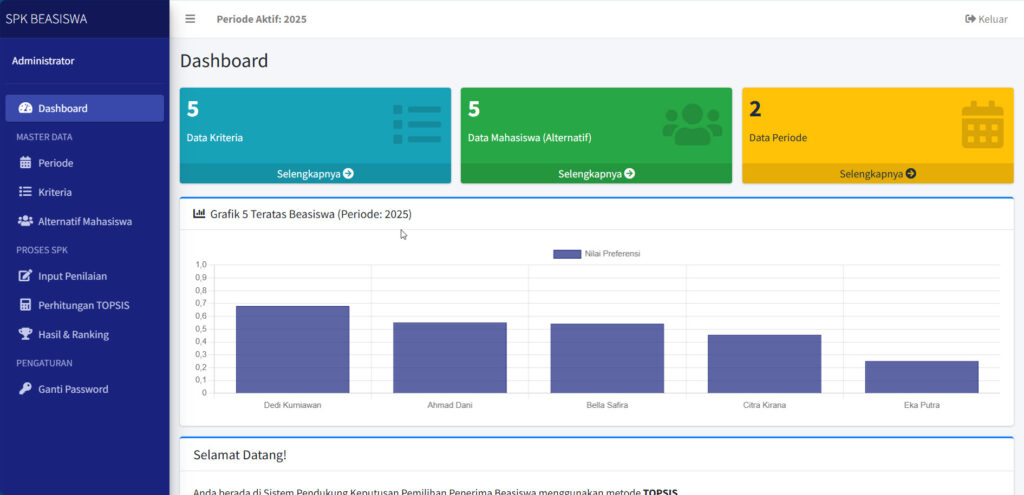The width and height of the screenshot is (1024, 495).
Task: Click the key icon for Ganti Password
Action: (26, 389)
